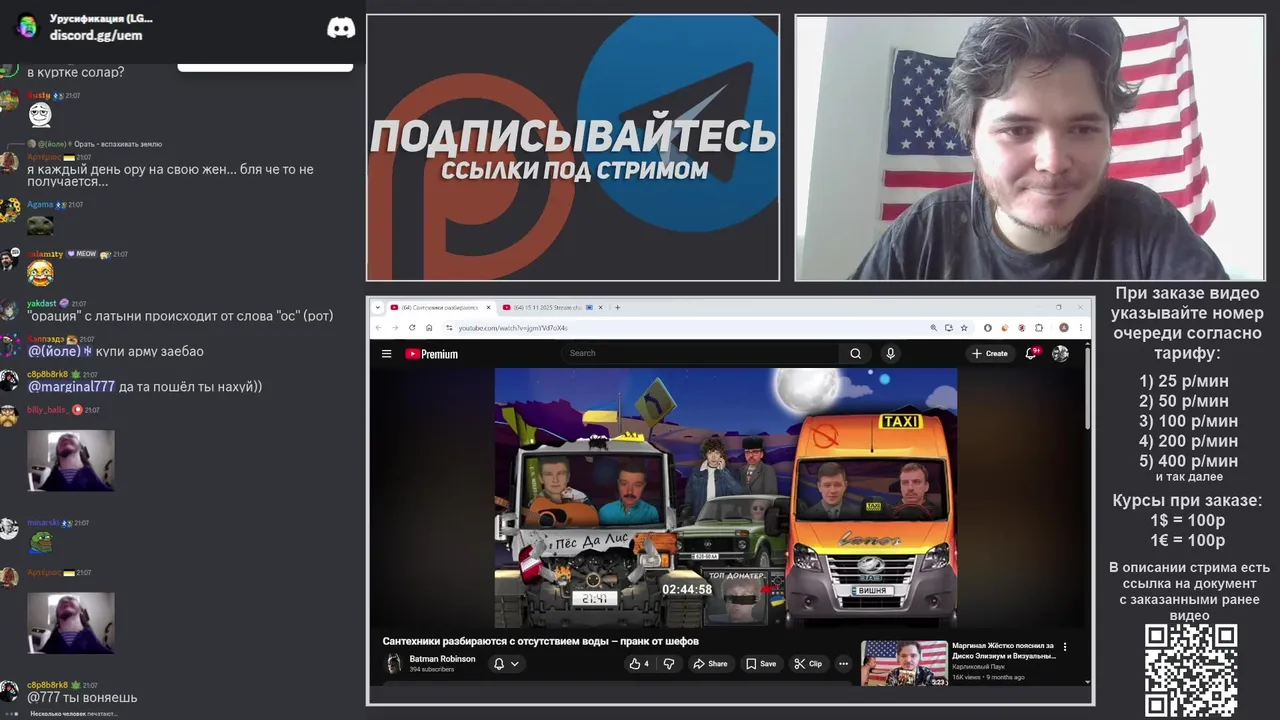Create a Clip of the video

[x=808, y=663]
